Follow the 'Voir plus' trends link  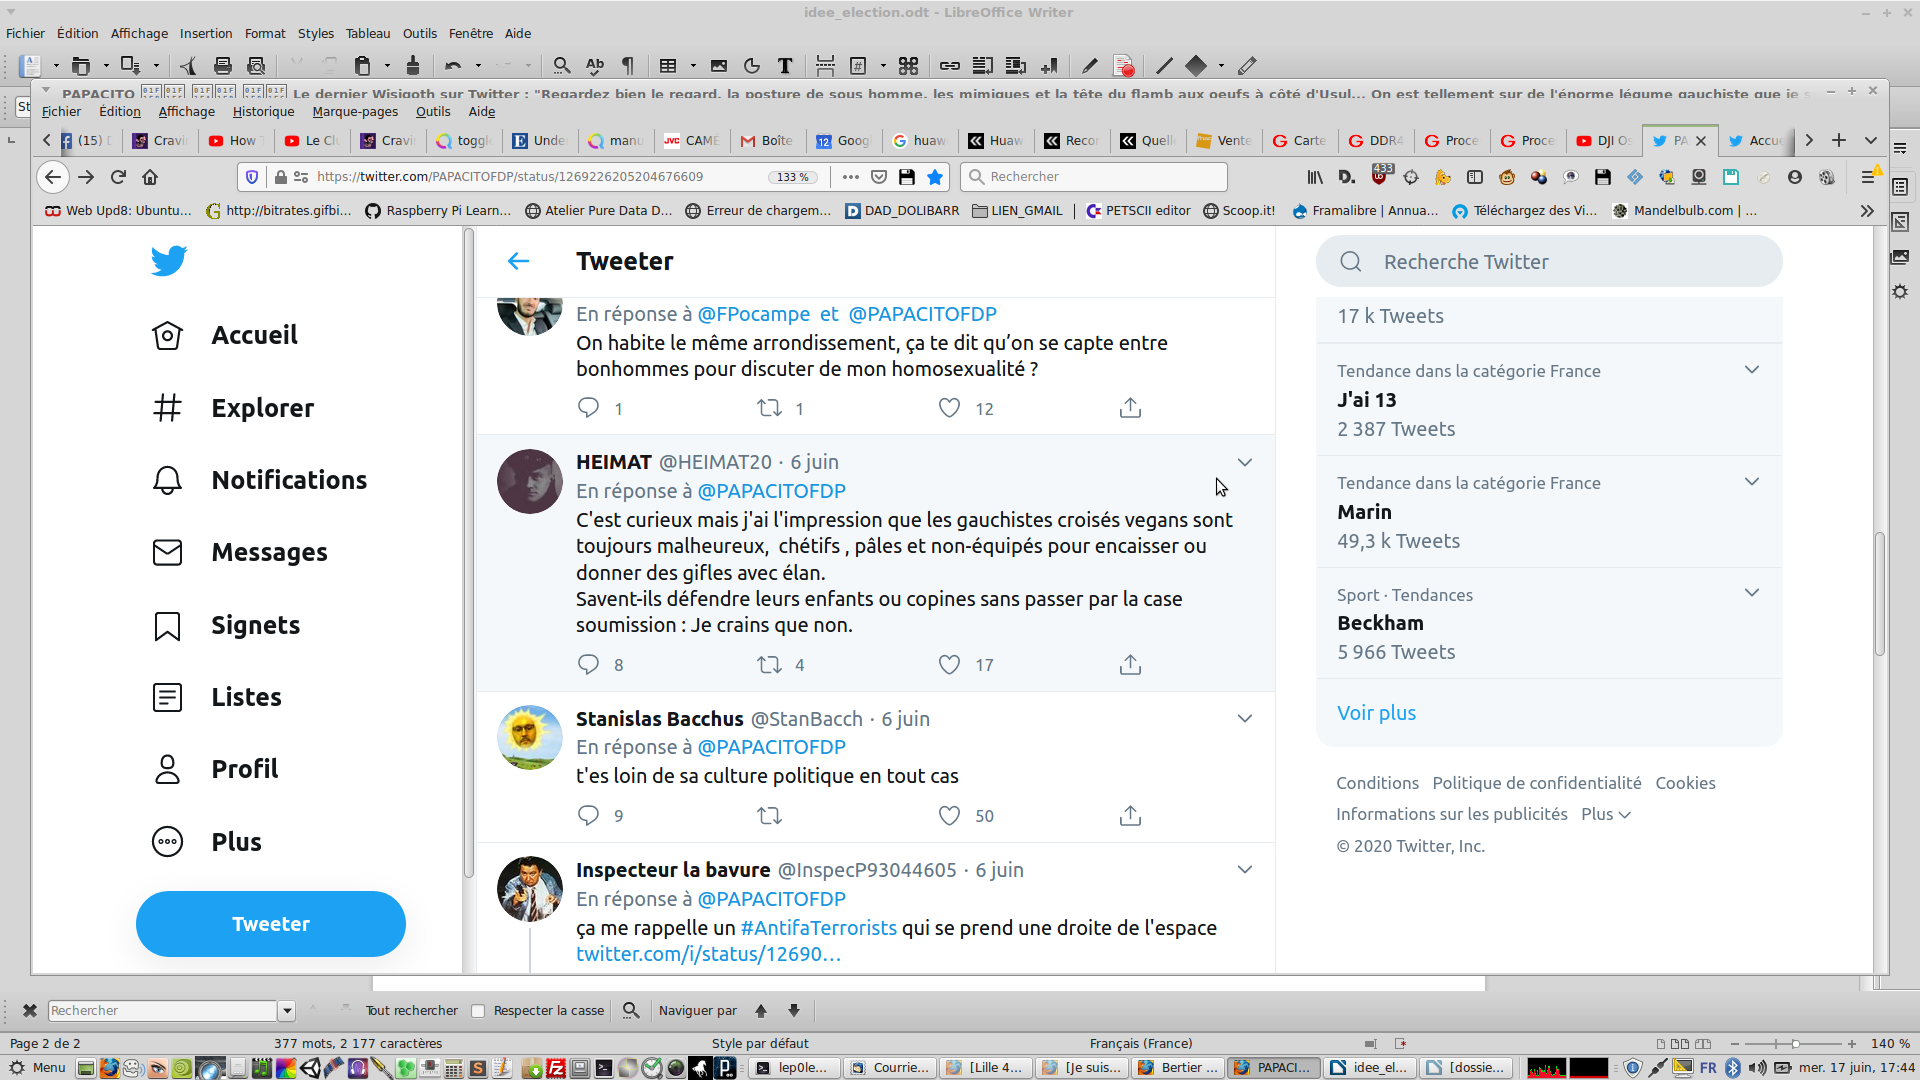[x=1376, y=713]
